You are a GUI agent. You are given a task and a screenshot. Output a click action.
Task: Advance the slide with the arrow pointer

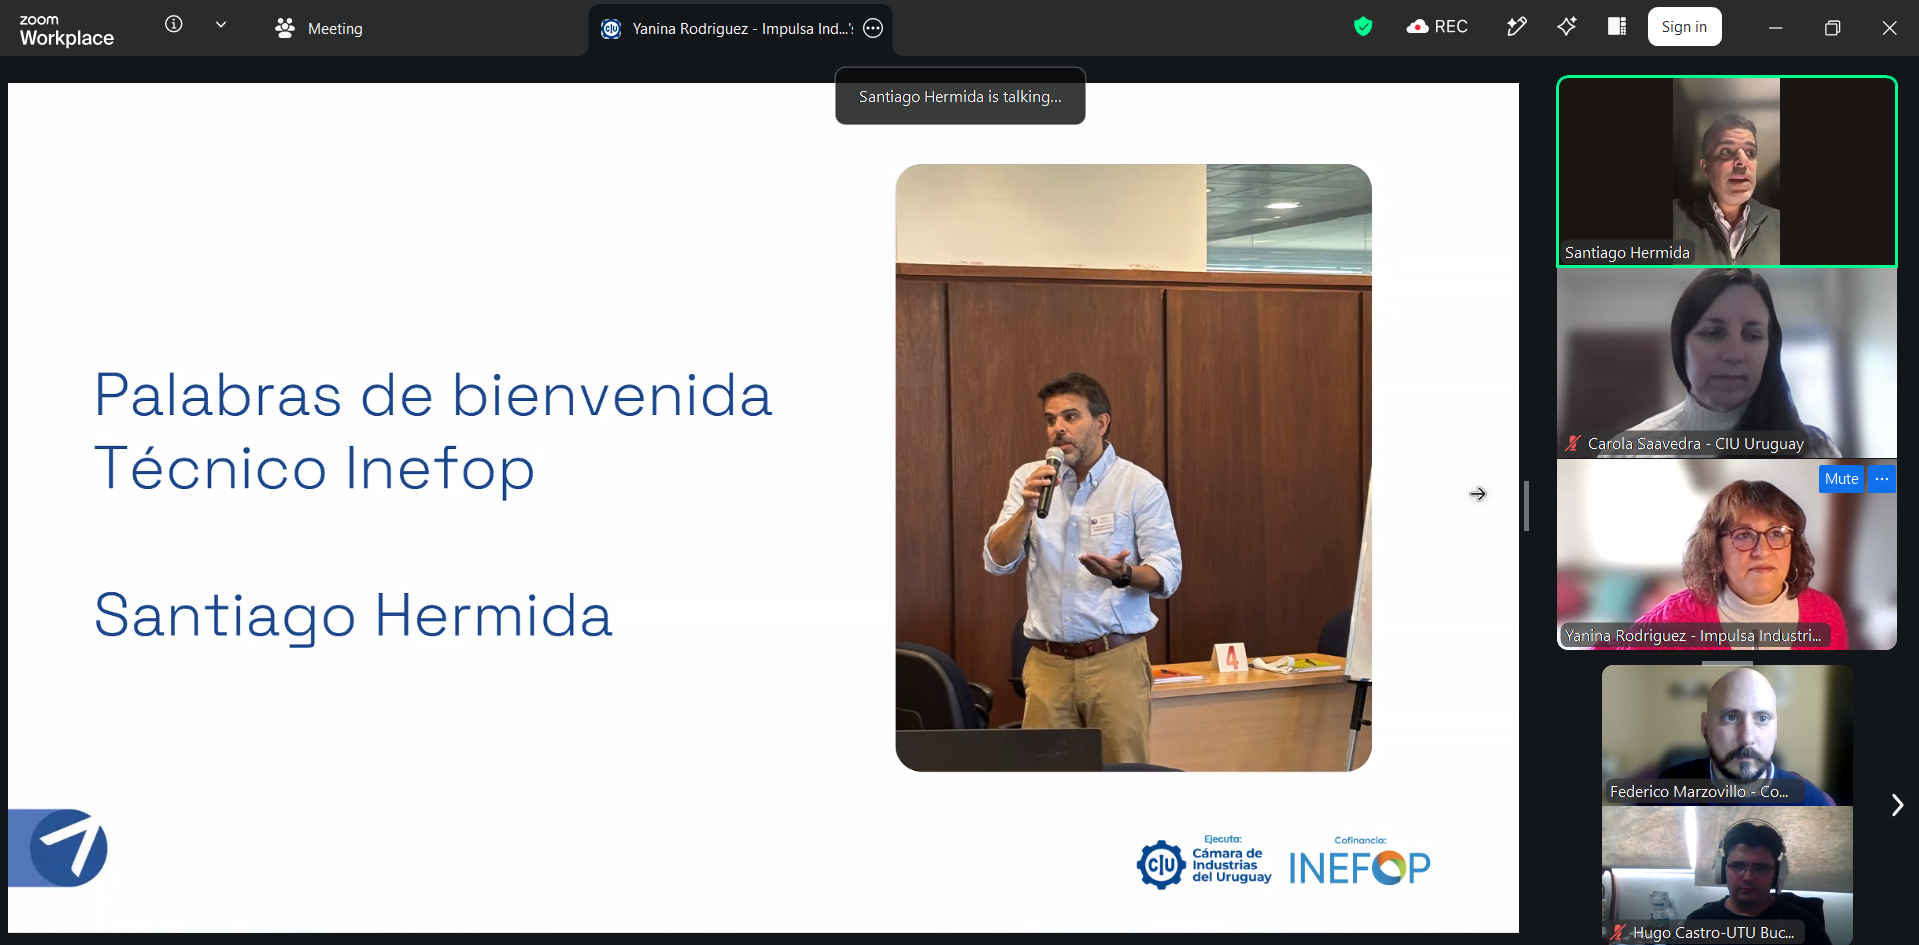pyautogui.click(x=1478, y=494)
